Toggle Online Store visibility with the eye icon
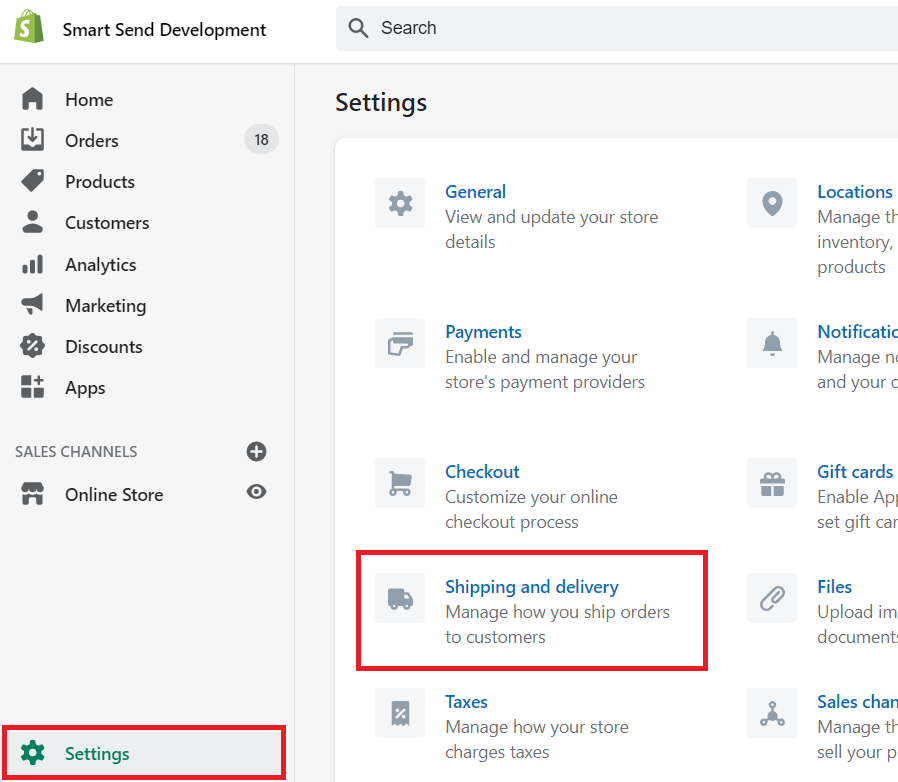 click(x=257, y=492)
